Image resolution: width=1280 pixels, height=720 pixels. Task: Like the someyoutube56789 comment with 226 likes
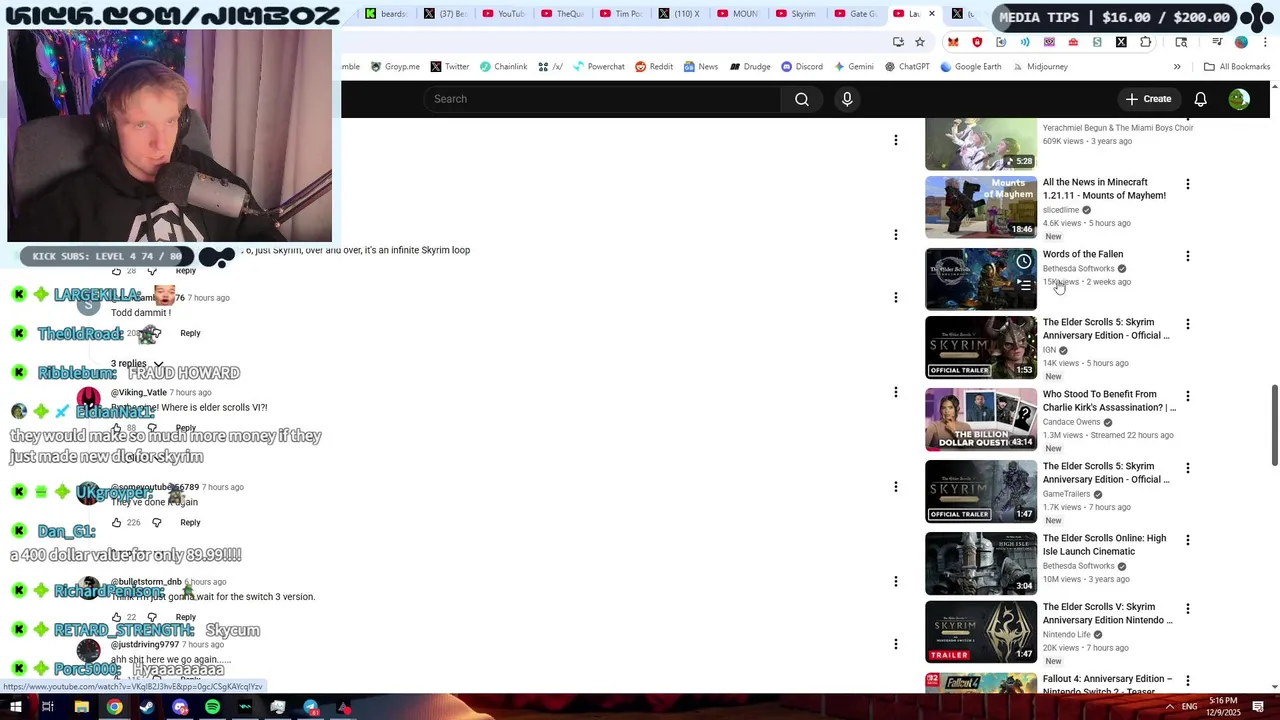click(x=116, y=522)
